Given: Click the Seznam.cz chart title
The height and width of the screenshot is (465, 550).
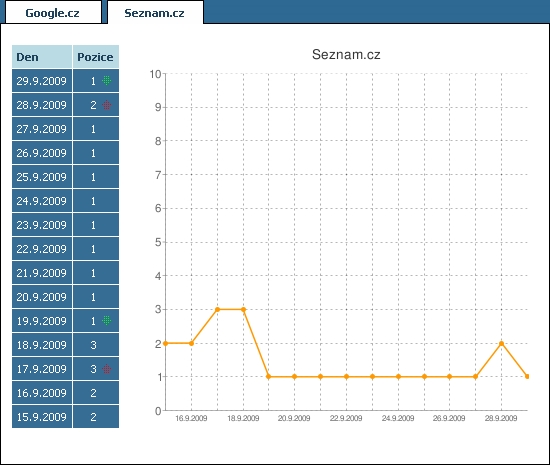Looking at the screenshot, I should tap(346, 55).
